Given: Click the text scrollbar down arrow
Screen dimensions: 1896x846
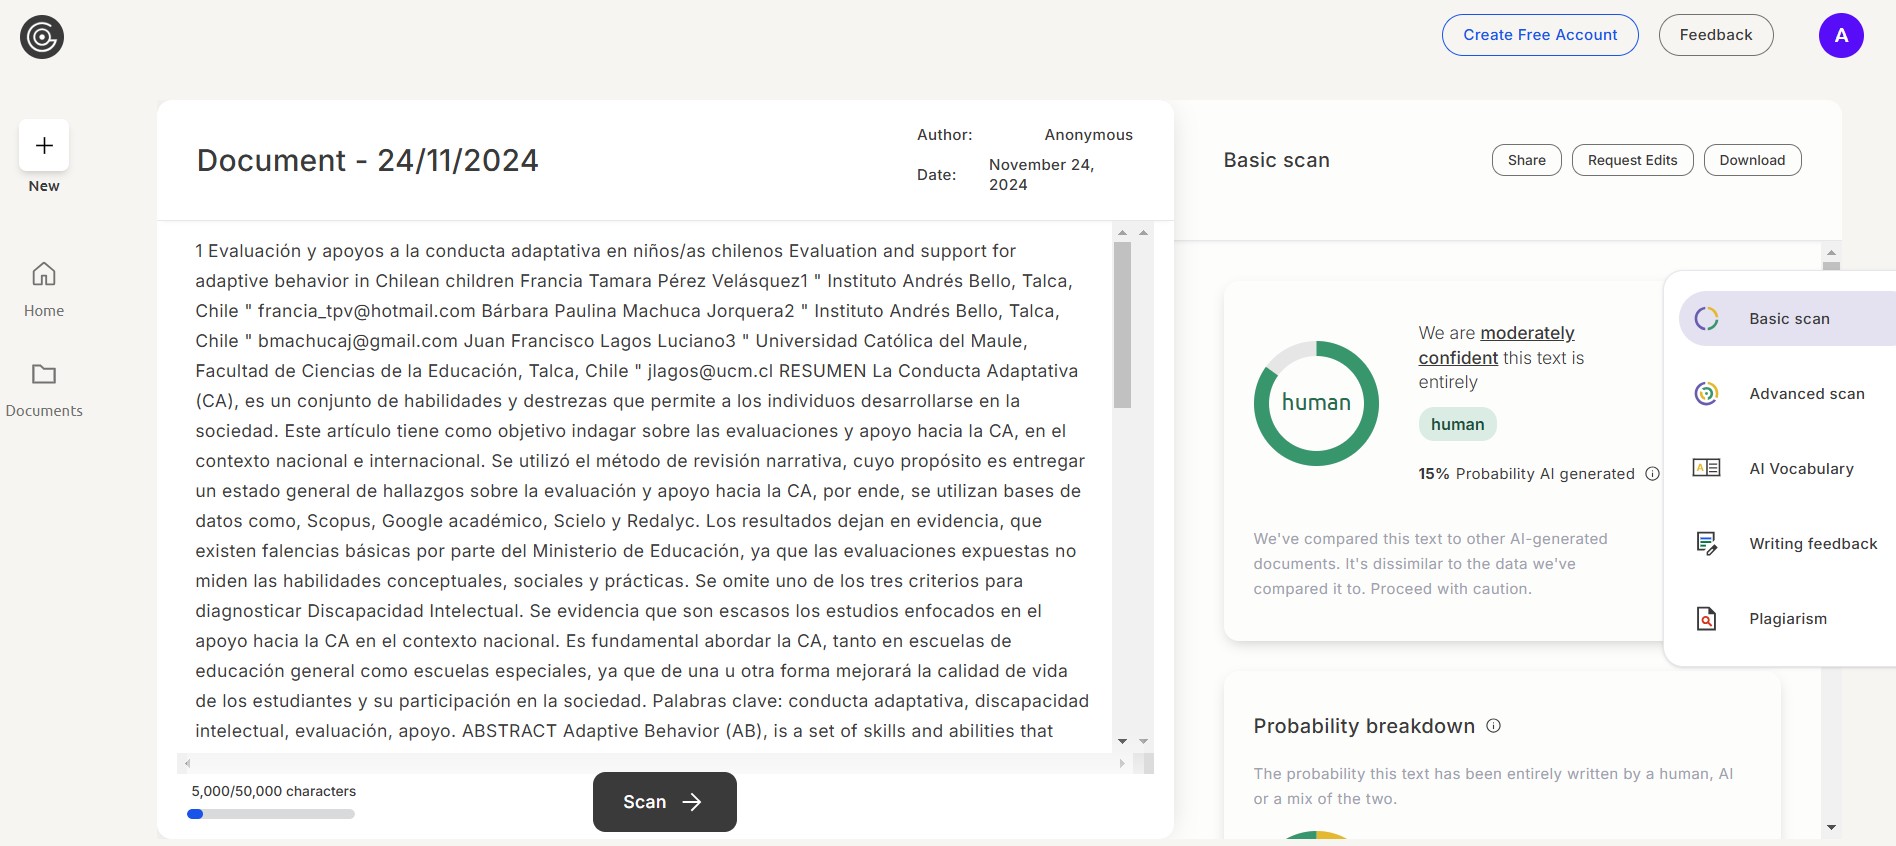Looking at the screenshot, I should (x=1122, y=741).
